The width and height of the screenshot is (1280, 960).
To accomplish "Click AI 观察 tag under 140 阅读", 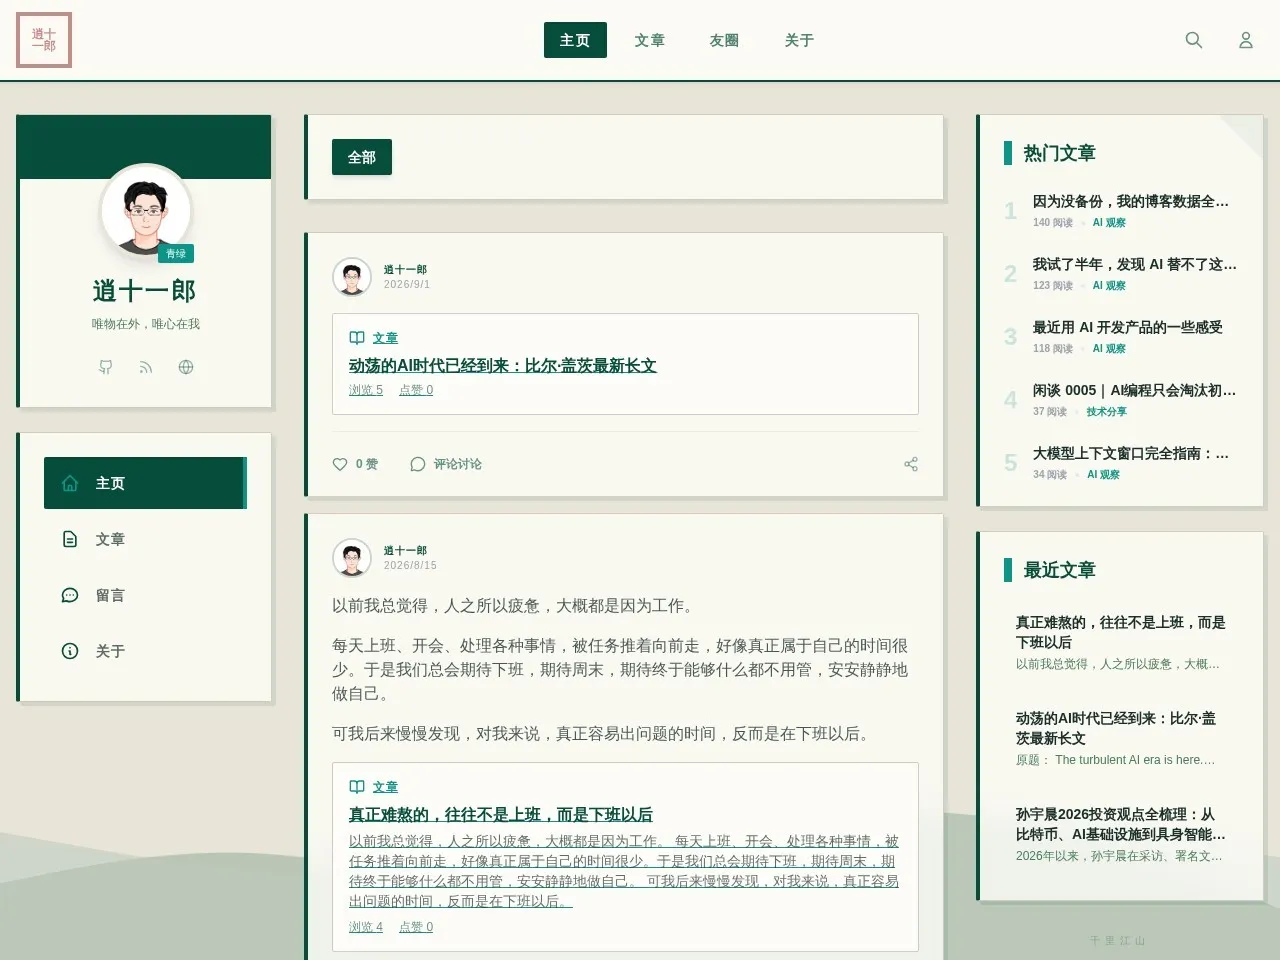I will [x=1109, y=223].
